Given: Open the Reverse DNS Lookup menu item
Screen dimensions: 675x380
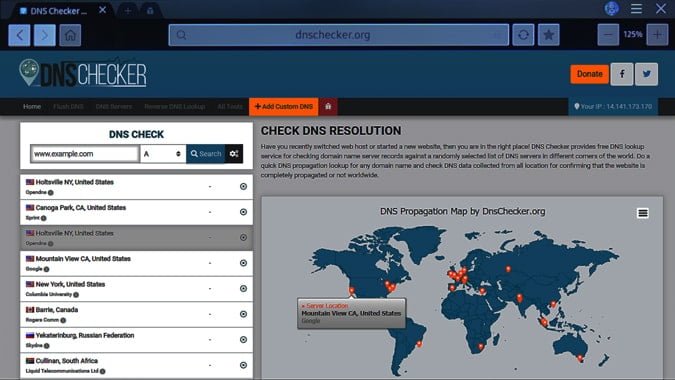Looking at the screenshot, I should click(x=174, y=106).
